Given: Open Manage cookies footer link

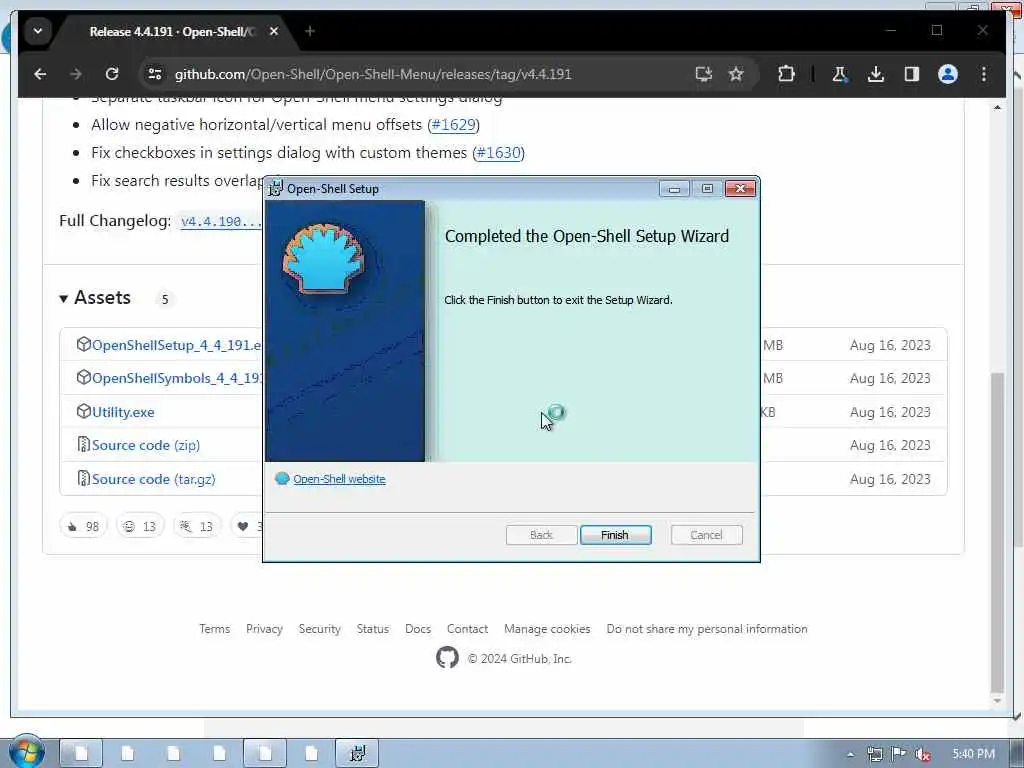Looking at the screenshot, I should click(x=547, y=629).
